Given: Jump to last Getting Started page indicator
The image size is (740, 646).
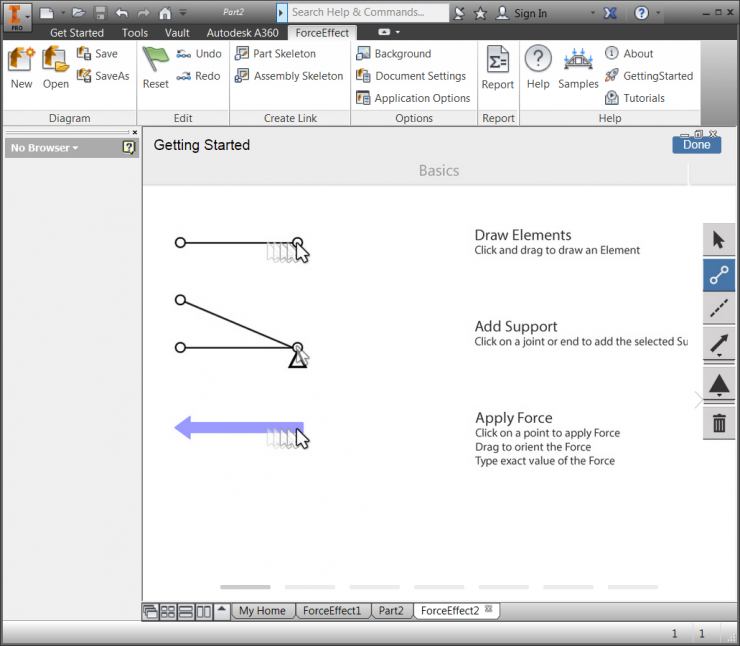Looking at the screenshot, I should pos(633,587).
